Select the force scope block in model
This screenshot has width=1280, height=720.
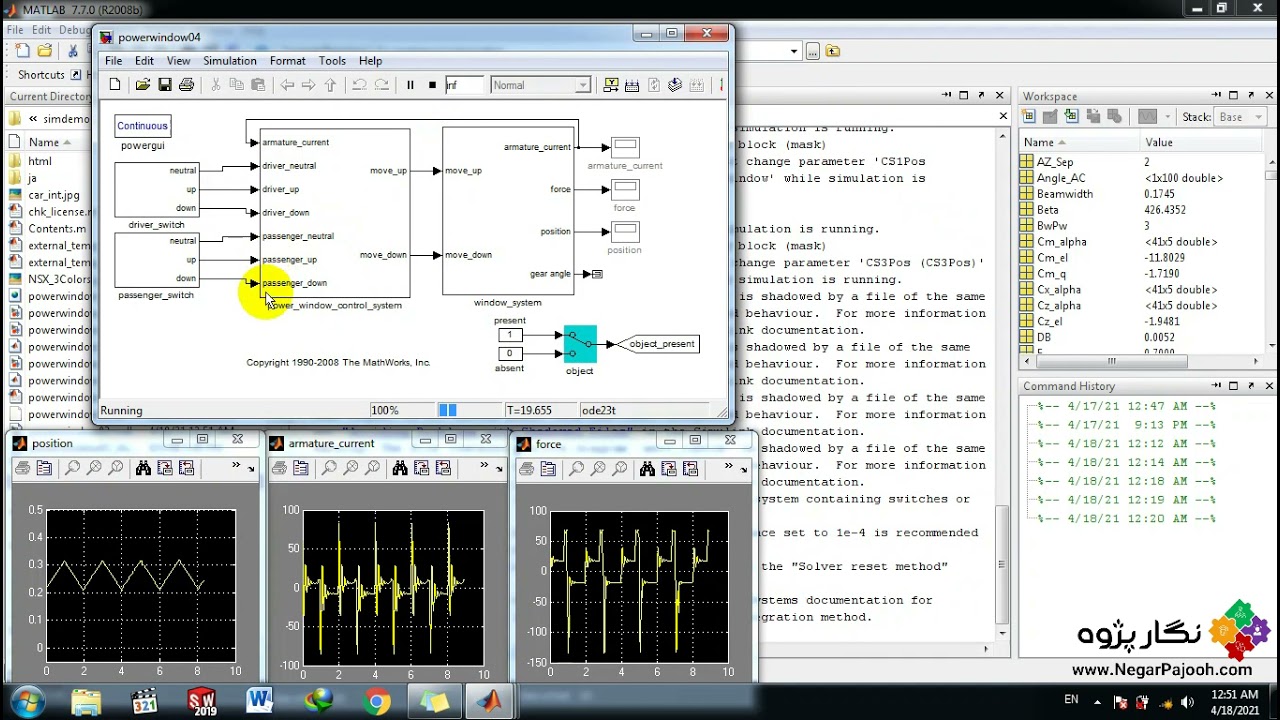coord(625,189)
